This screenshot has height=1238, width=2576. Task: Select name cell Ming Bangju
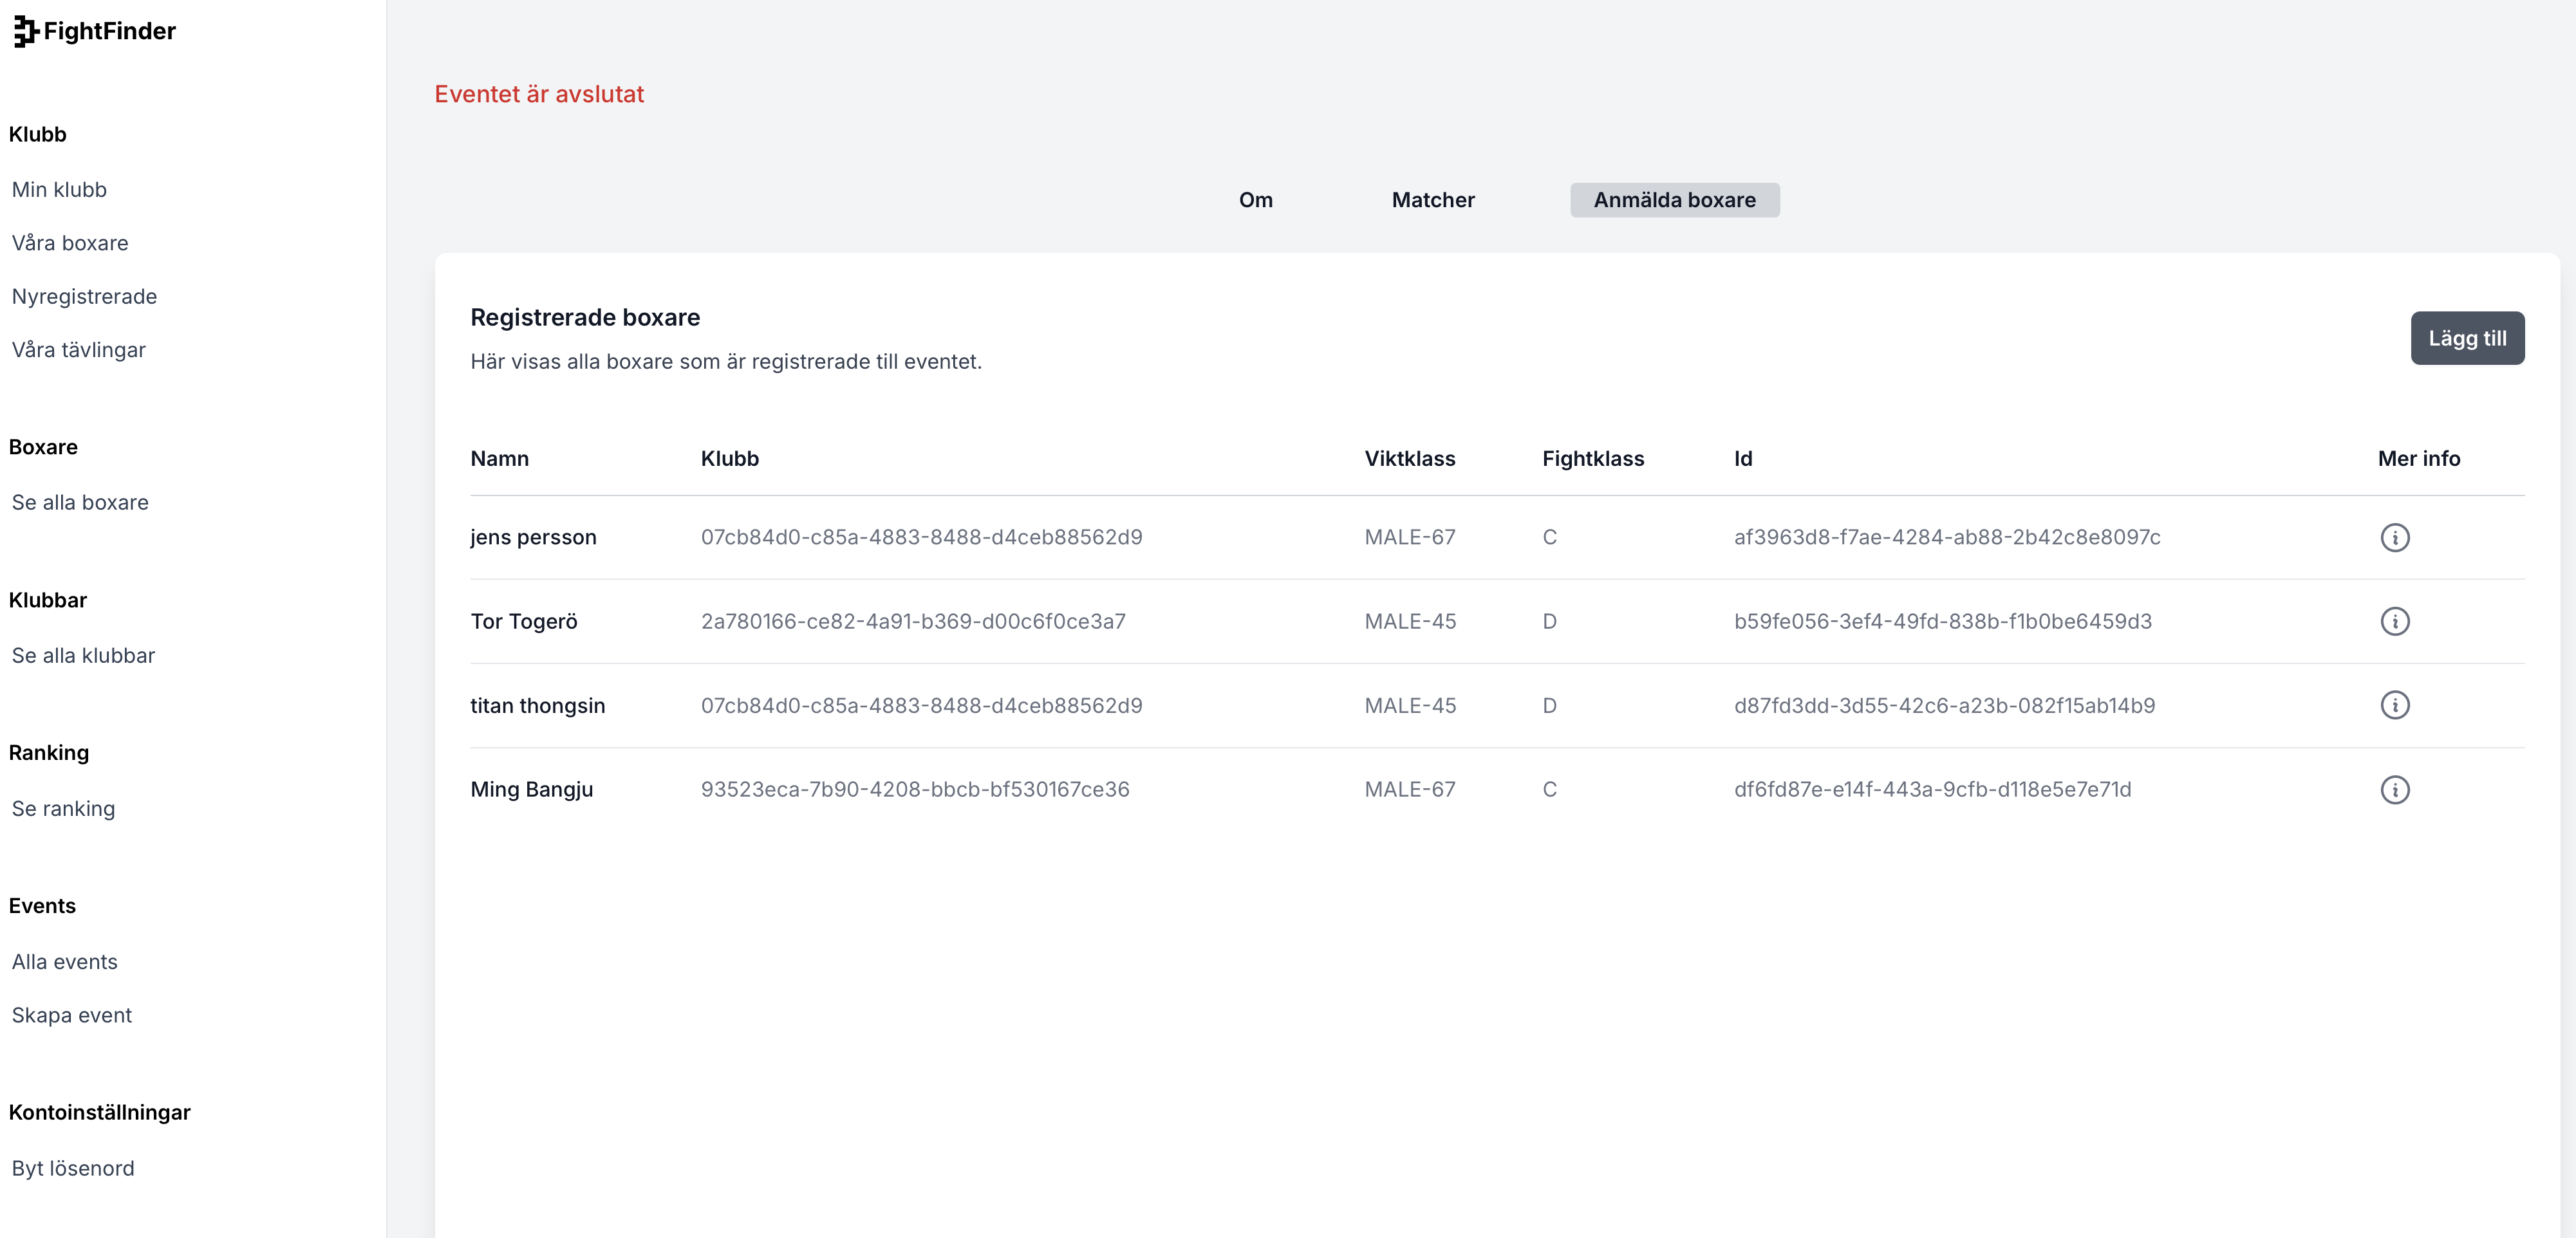point(531,789)
